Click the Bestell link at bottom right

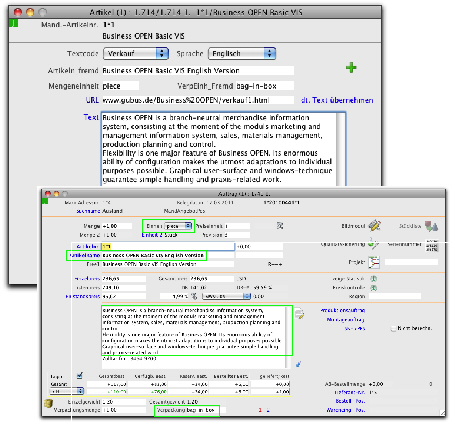[x=343, y=401]
